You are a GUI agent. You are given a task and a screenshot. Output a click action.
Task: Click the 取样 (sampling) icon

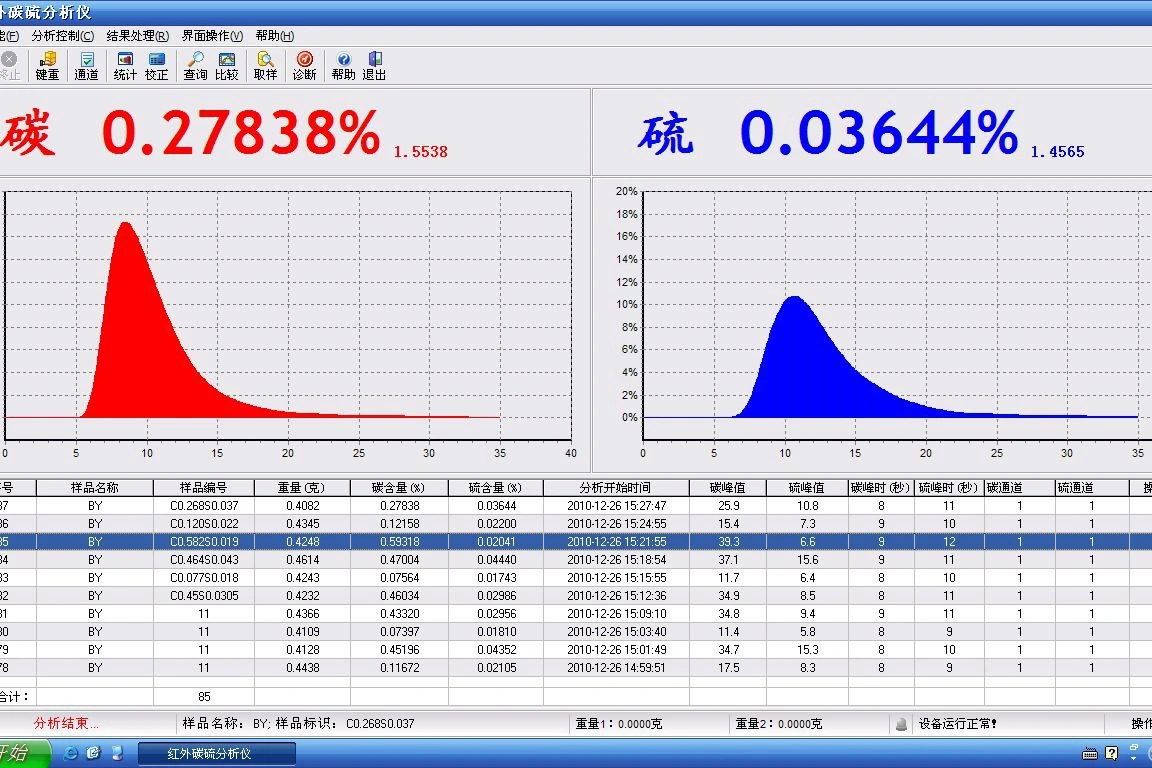tap(264, 65)
